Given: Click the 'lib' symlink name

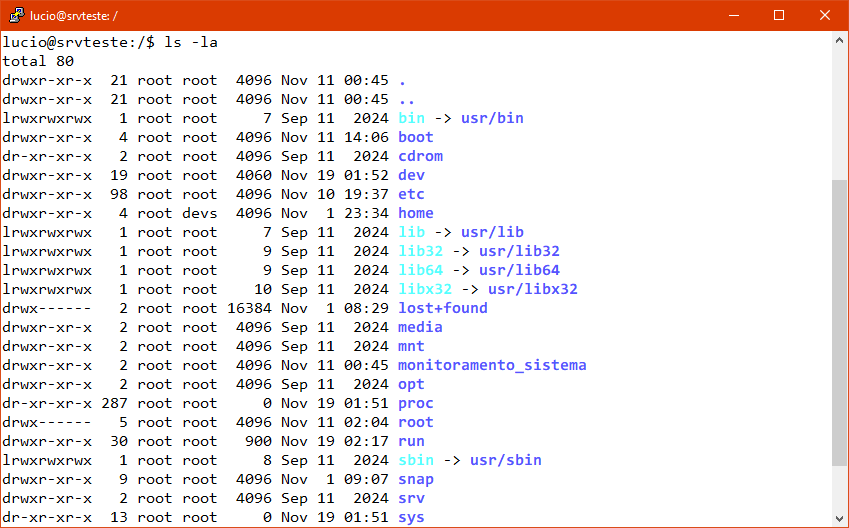Looking at the screenshot, I should click(x=412, y=232).
